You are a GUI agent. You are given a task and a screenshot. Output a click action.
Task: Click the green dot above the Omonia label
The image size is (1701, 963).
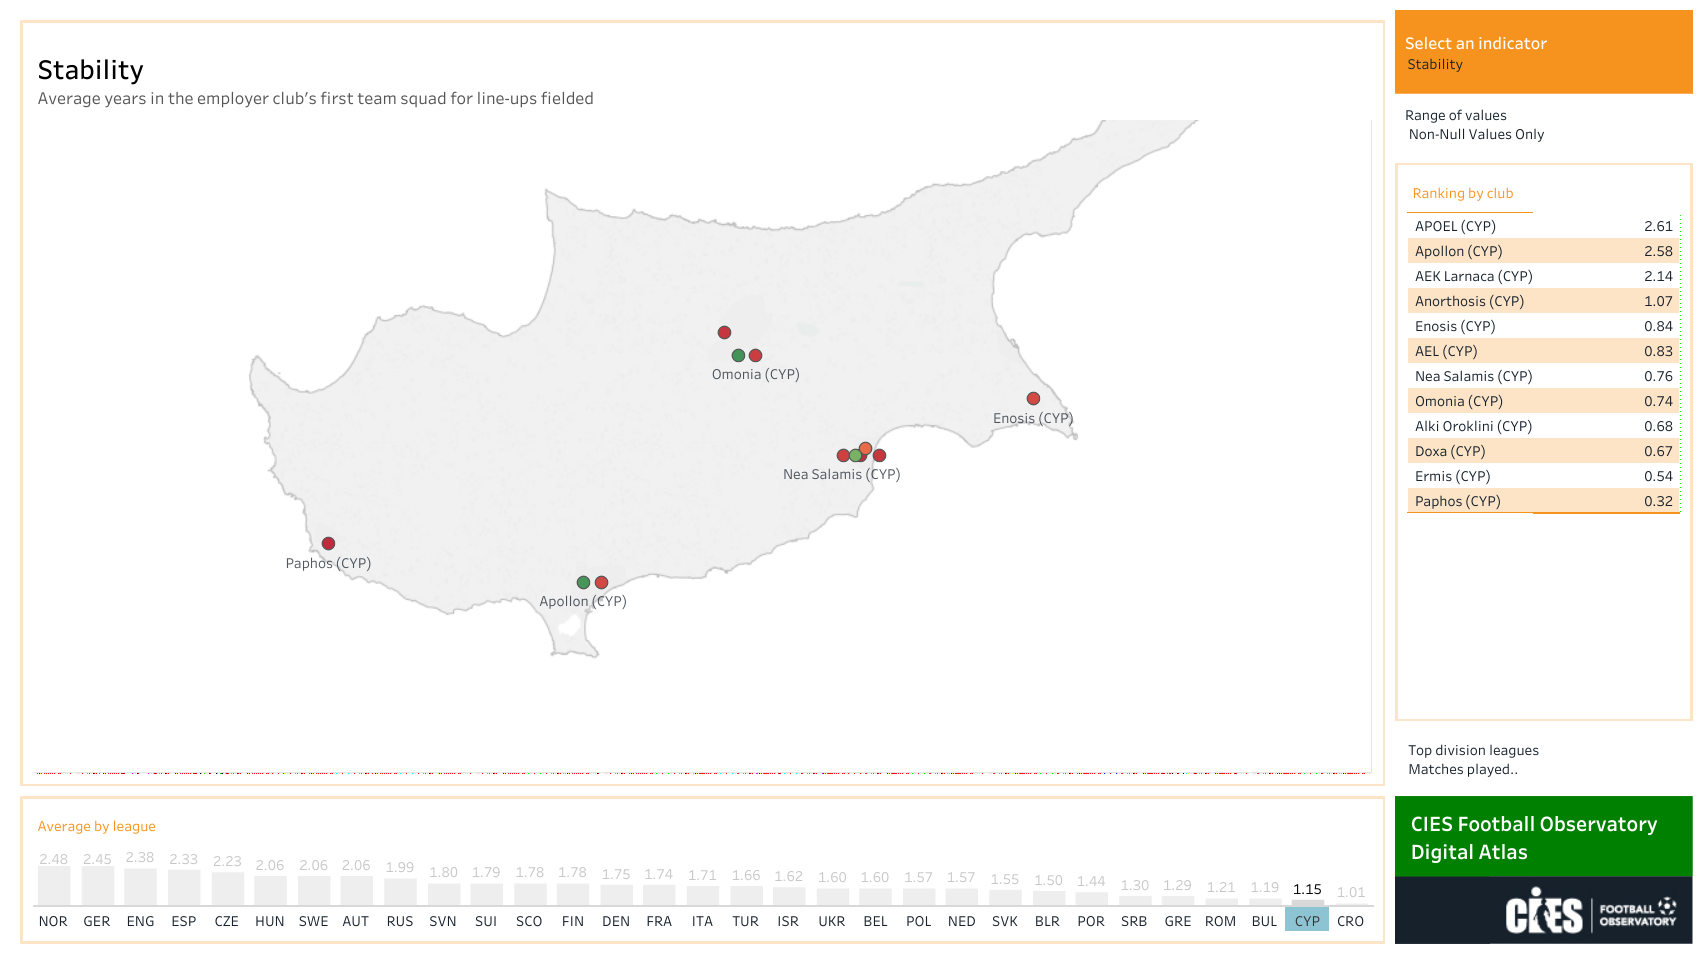tap(738, 355)
